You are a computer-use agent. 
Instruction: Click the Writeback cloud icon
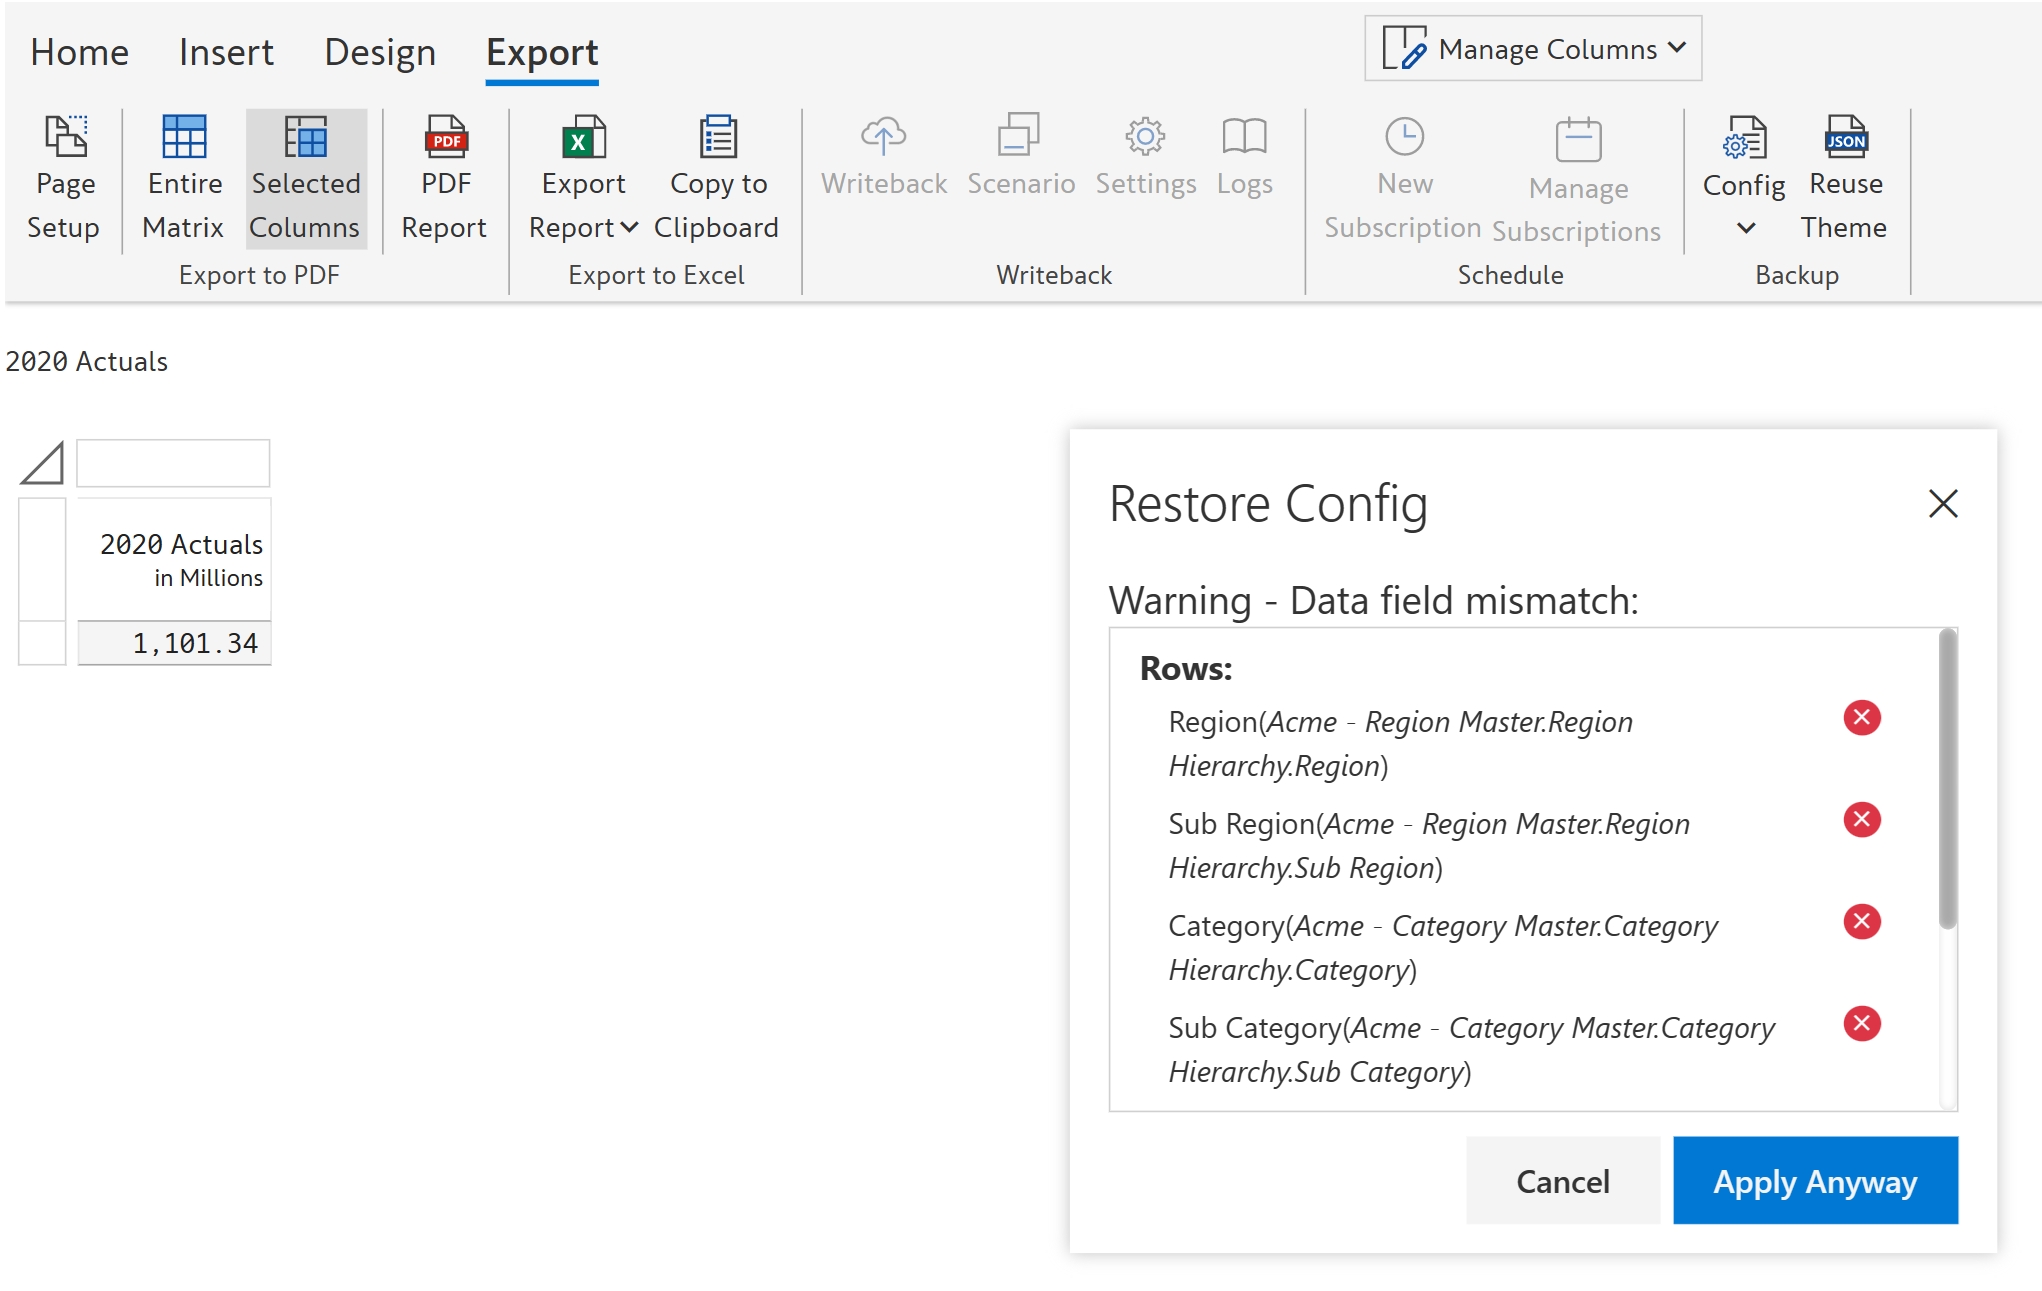[x=883, y=136]
